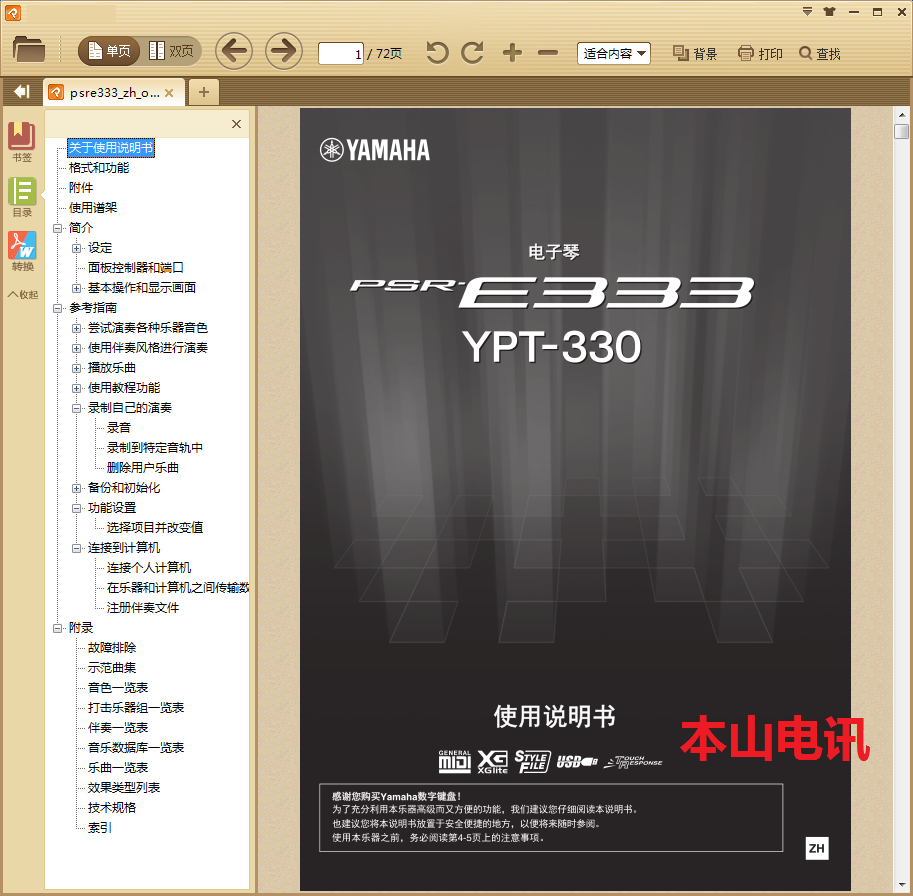The height and width of the screenshot is (896, 913).
Task: Expand the 使用教程功能 node
Action: pos(76,388)
